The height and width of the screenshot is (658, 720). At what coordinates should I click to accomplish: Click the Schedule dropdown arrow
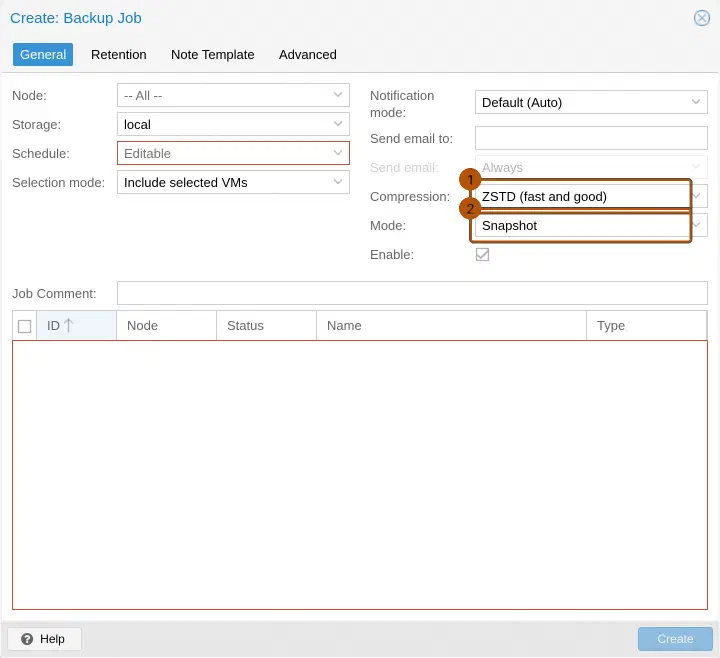pos(338,153)
